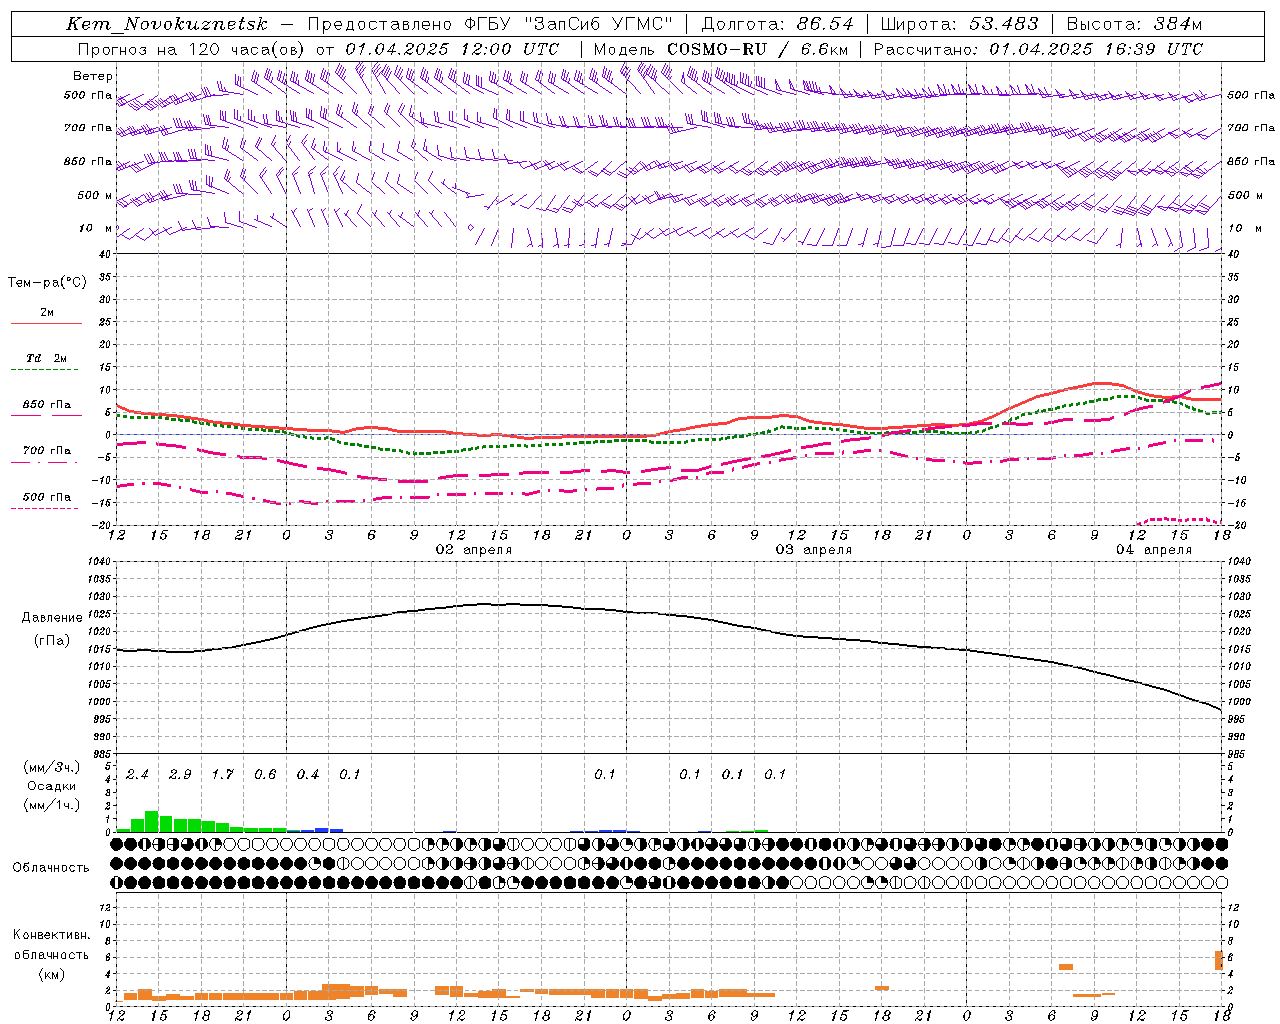Click the (мм/3ч.) unit label
Image resolution: width=1280 pixels, height=1024 pixels.
tap(51, 767)
